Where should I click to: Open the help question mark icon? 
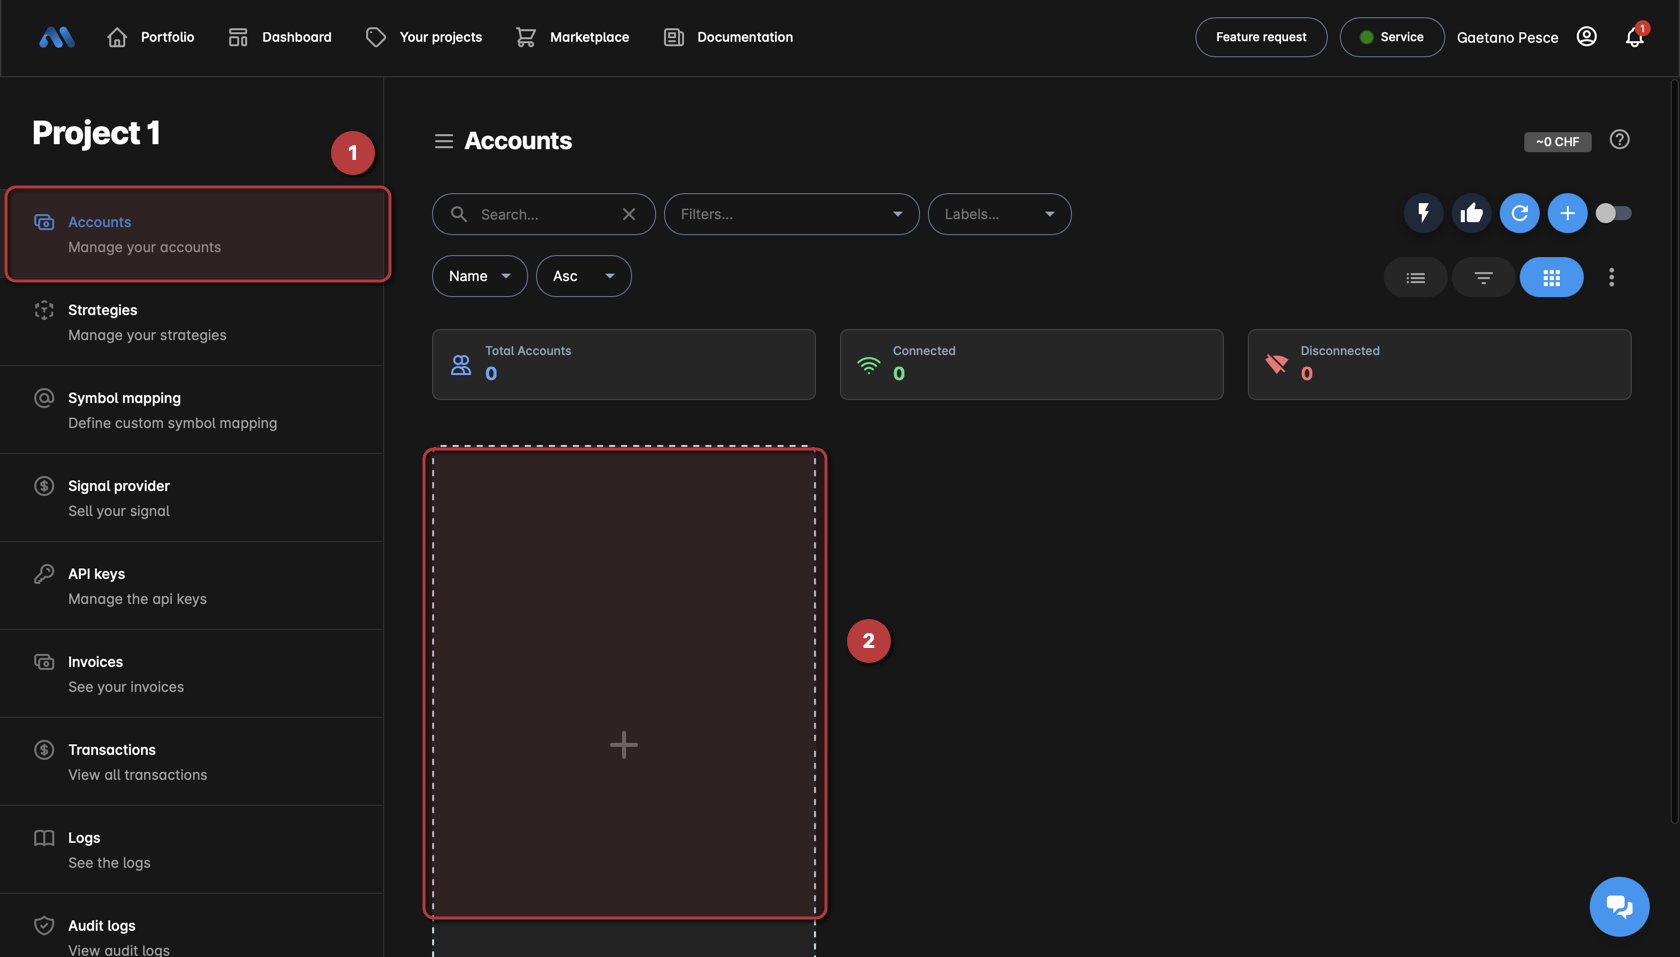click(x=1619, y=140)
